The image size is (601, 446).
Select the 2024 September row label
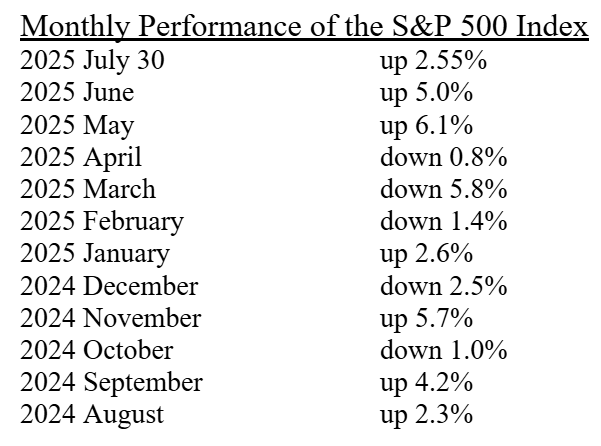coord(112,382)
